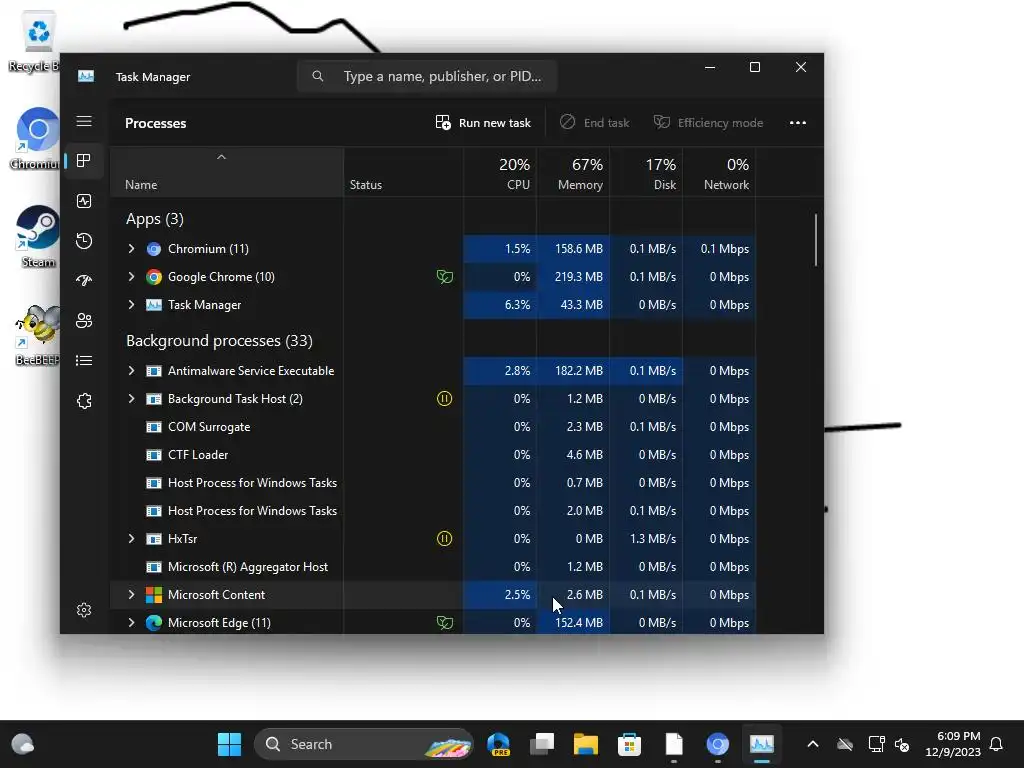Open the Recycle Bin desktop icon
The height and width of the screenshot is (768, 1024).
tap(35, 42)
